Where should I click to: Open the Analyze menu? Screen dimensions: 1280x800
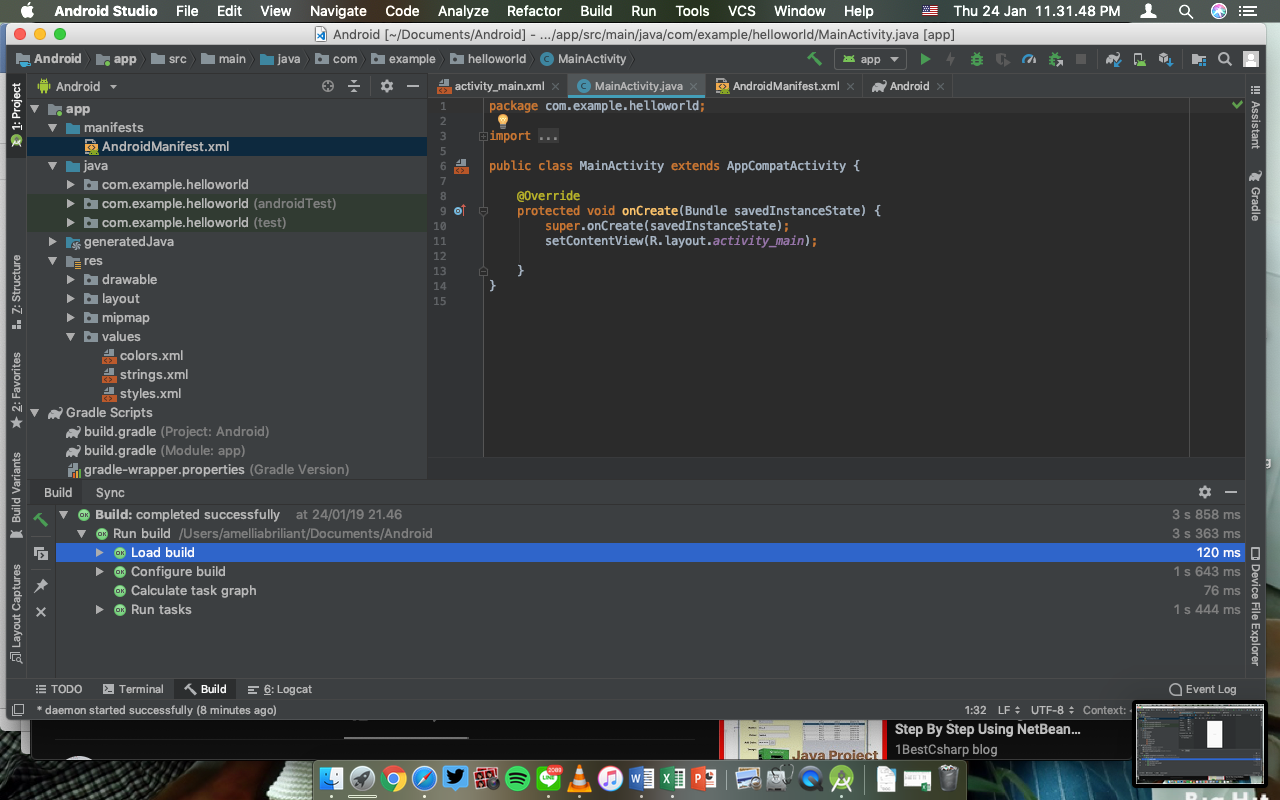click(x=463, y=11)
